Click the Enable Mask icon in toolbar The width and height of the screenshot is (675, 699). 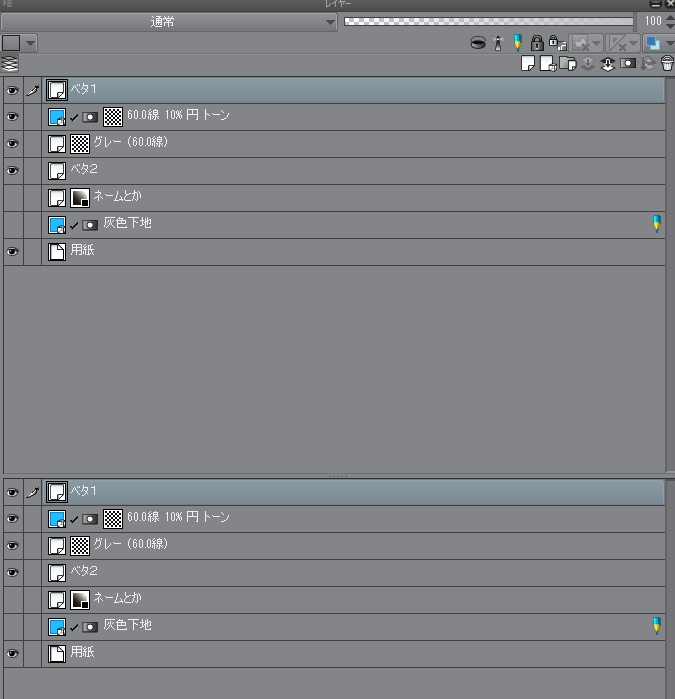(x=581, y=43)
